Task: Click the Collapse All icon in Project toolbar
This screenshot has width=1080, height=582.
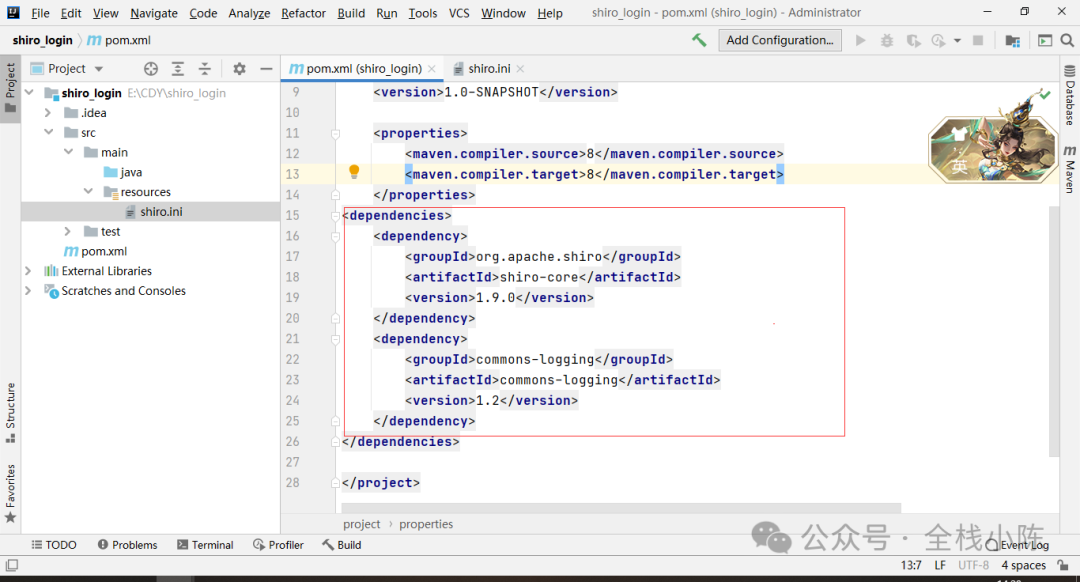Action: click(205, 68)
